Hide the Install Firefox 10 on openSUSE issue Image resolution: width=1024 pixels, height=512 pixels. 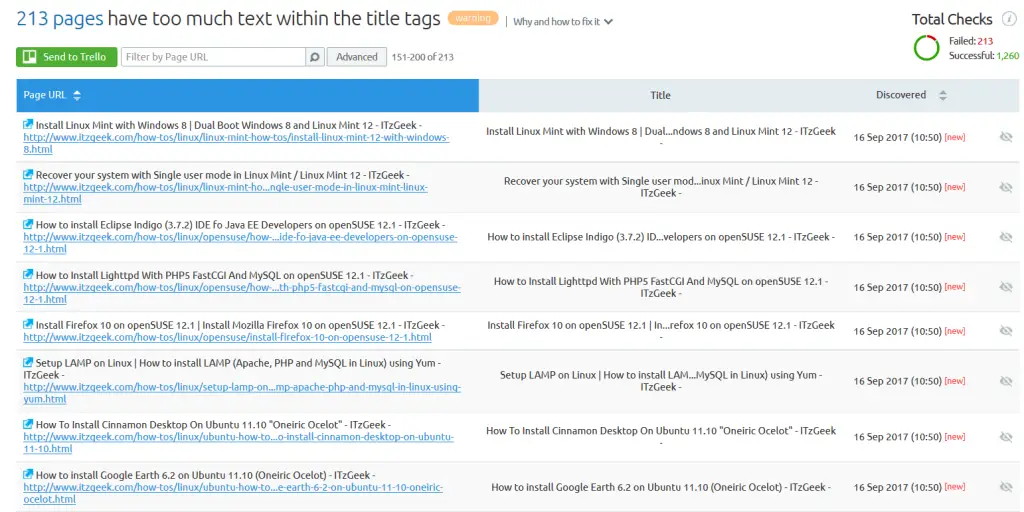click(1006, 331)
